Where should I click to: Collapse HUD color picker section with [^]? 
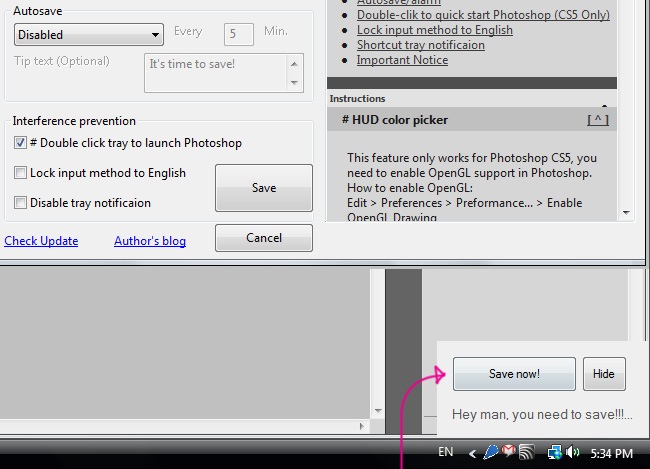click(597, 120)
